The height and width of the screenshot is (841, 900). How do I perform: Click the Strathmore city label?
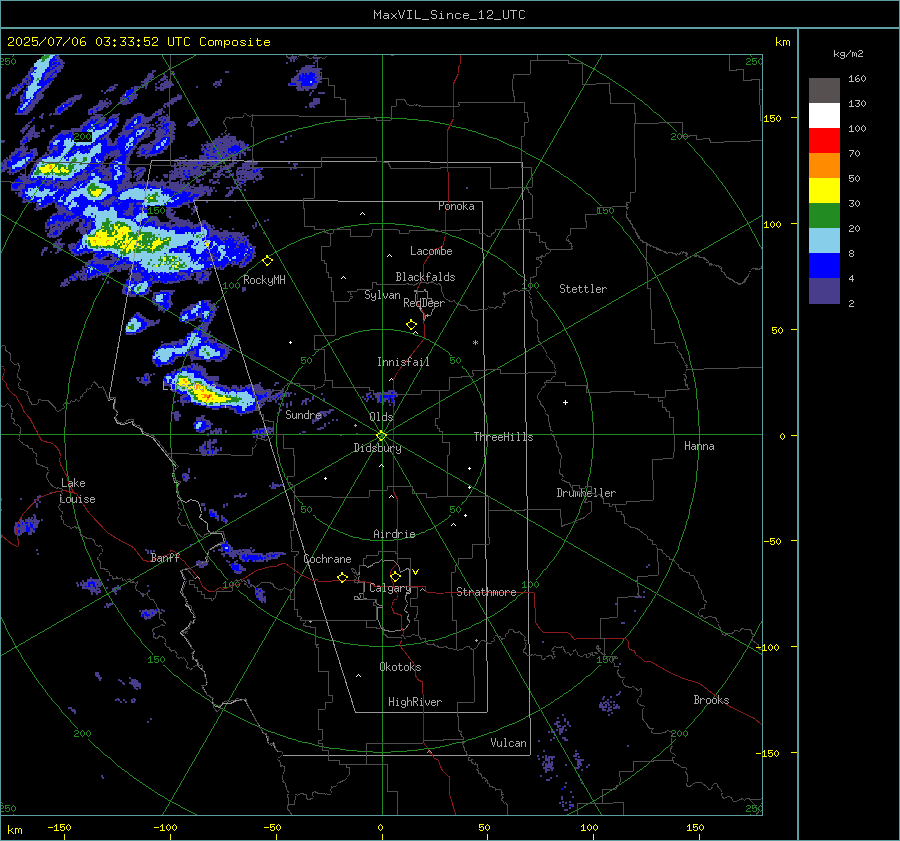point(486,592)
